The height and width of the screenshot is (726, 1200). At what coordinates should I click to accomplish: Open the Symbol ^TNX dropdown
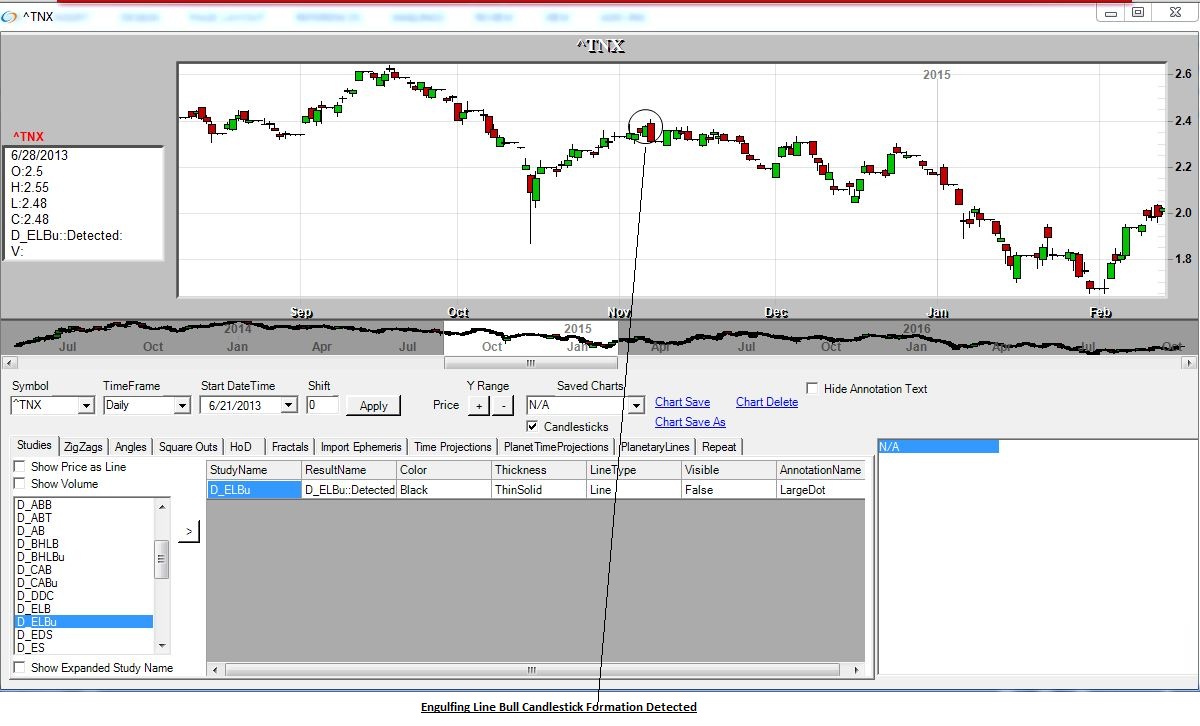click(x=85, y=406)
